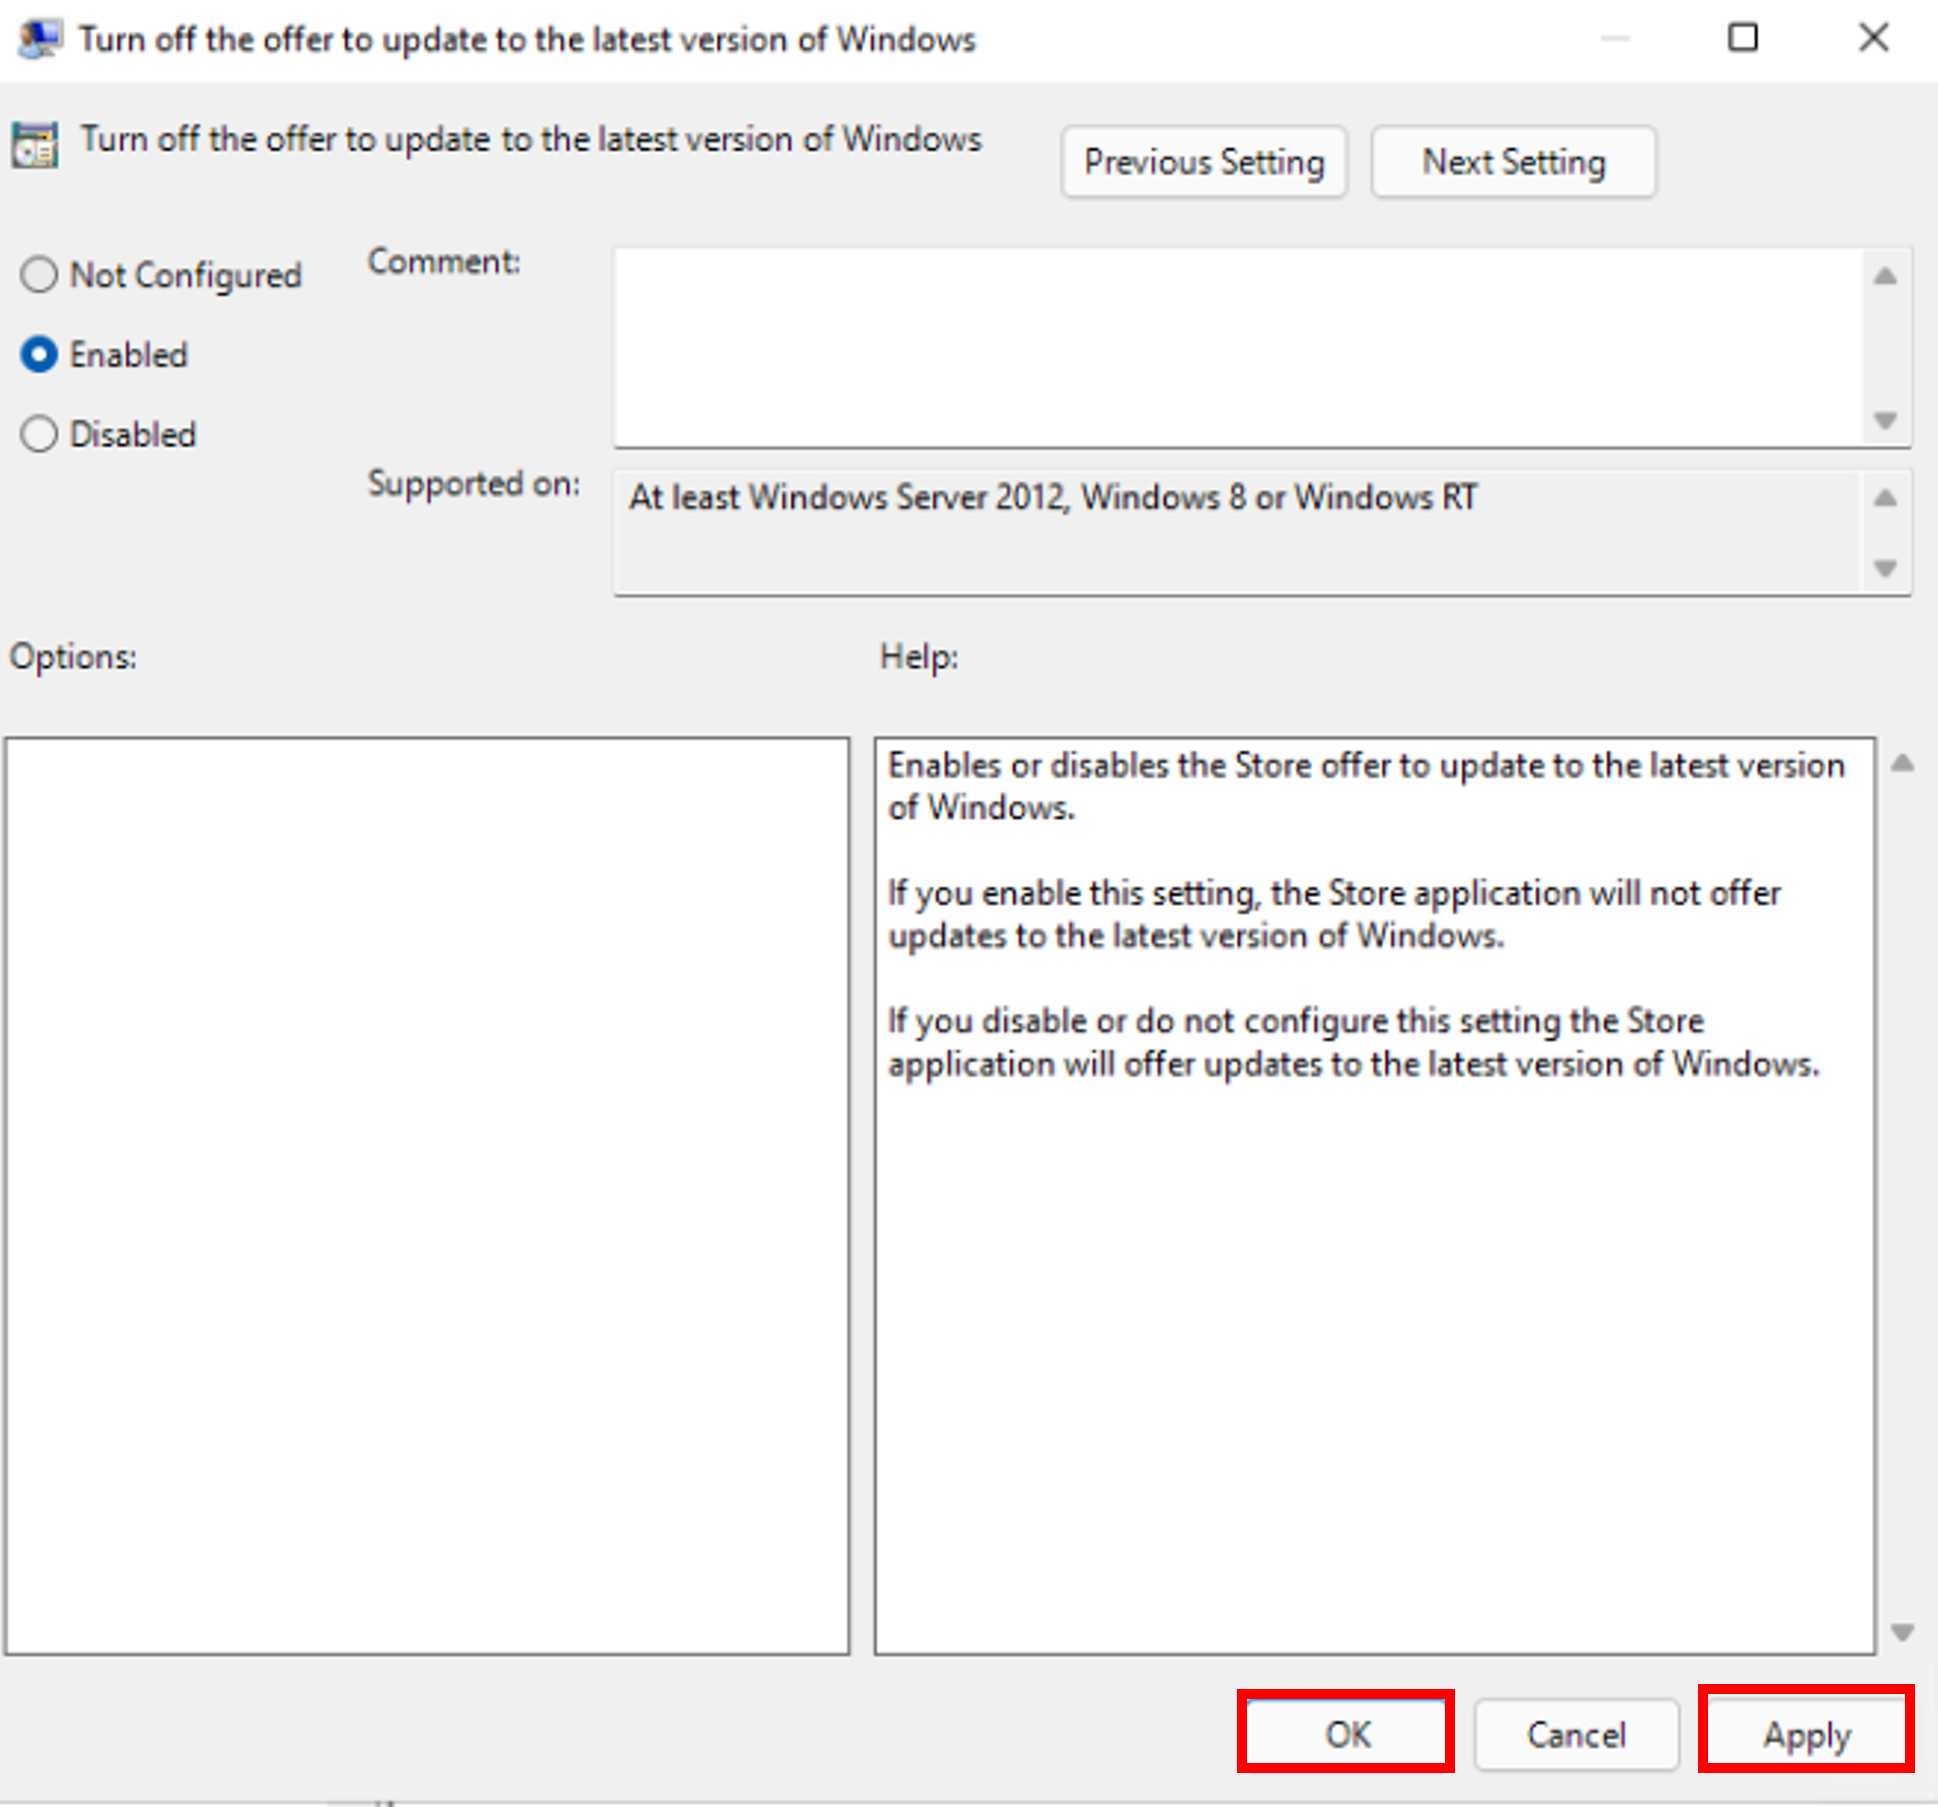Click the title bar application icon
1938x1807 pixels.
39,39
